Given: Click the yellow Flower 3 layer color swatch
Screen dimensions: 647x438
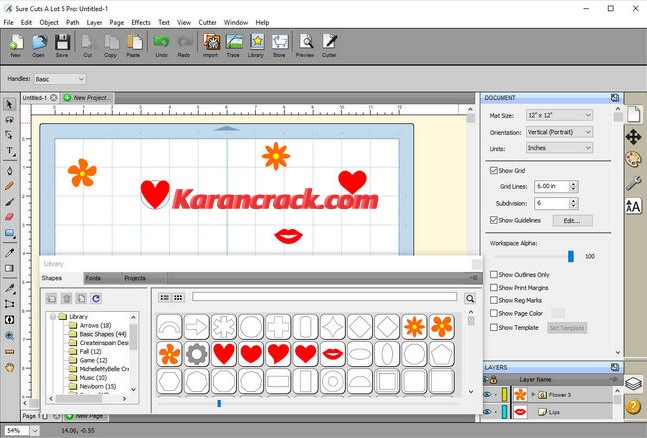Looking at the screenshot, I should (504, 395).
